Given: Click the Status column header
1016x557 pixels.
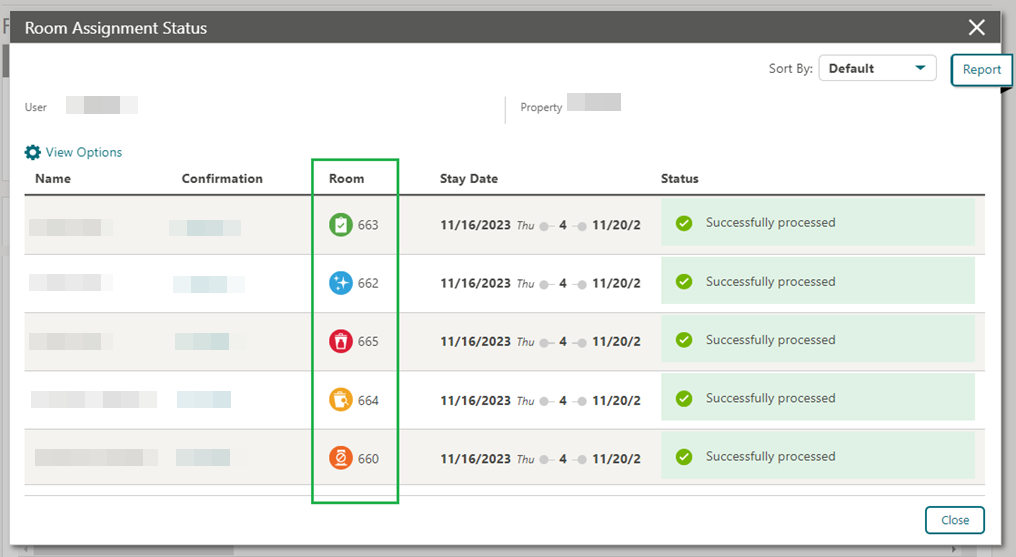Looking at the screenshot, I should pyautogui.click(x=680, y=179).
